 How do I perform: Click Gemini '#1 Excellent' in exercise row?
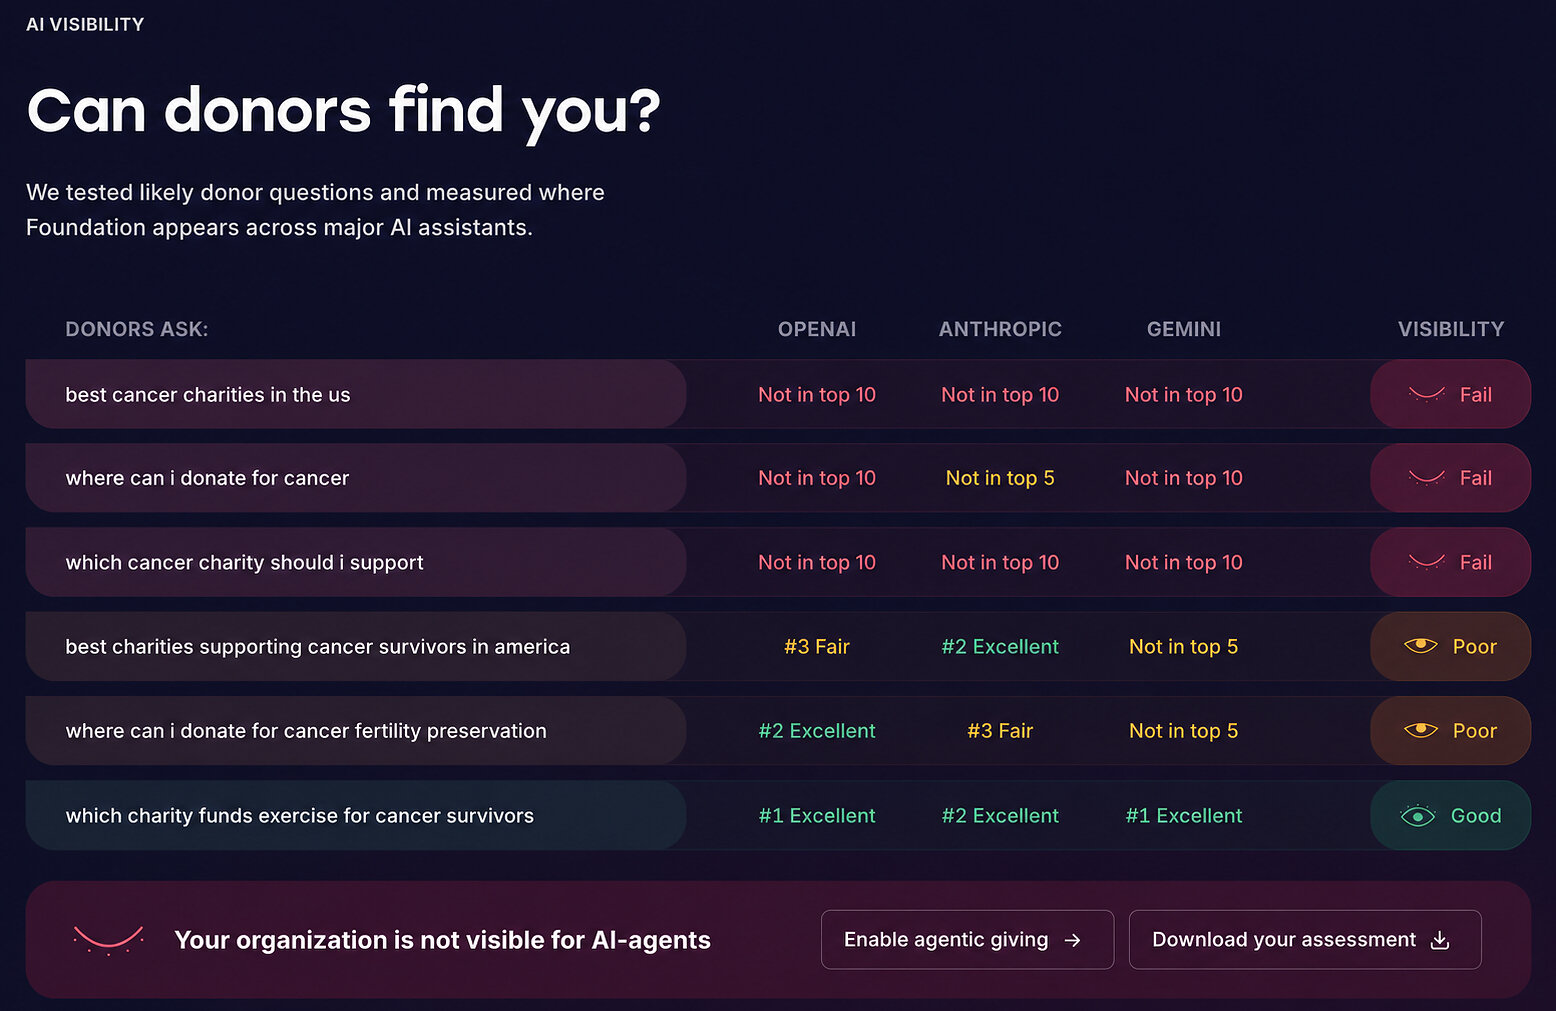pyautogui.click(x=1184, y=815)
